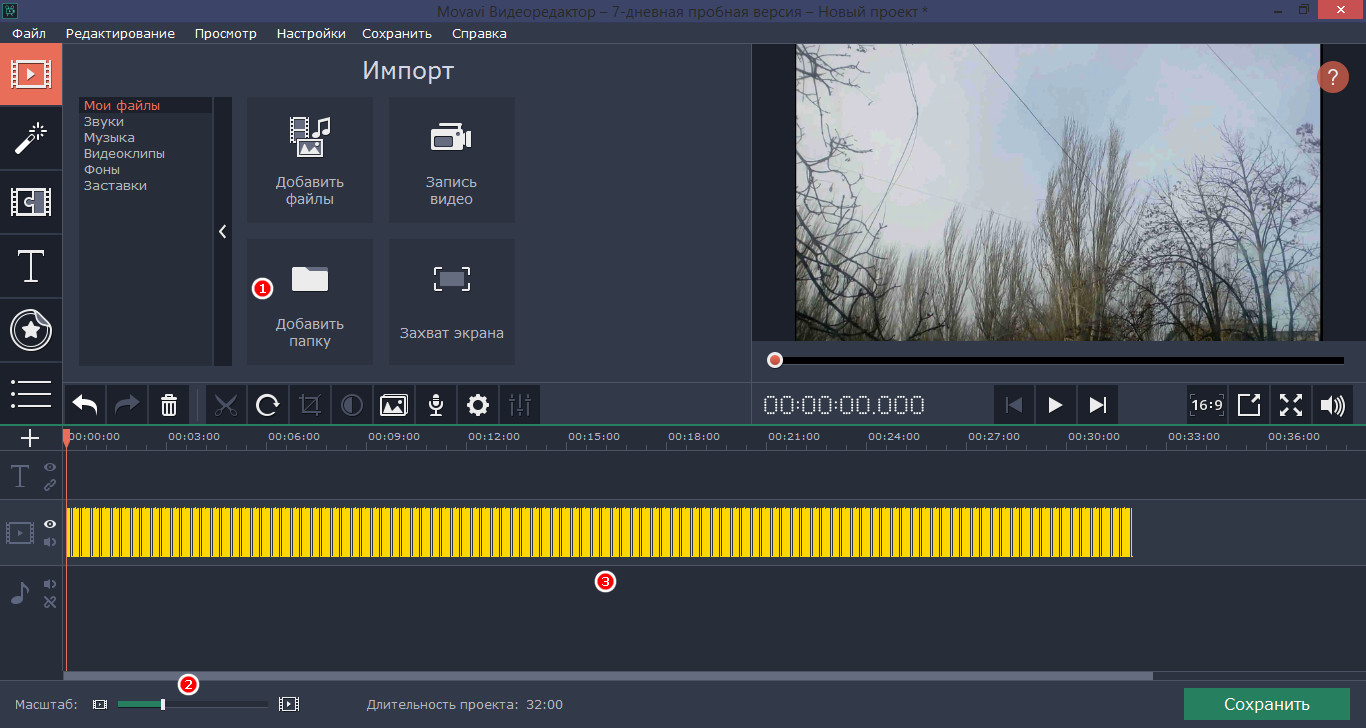The height and width of the screenshot is (728, 1366).
Task: Select Звуки category
Action: pyautogui.click(x=146, y=121)
